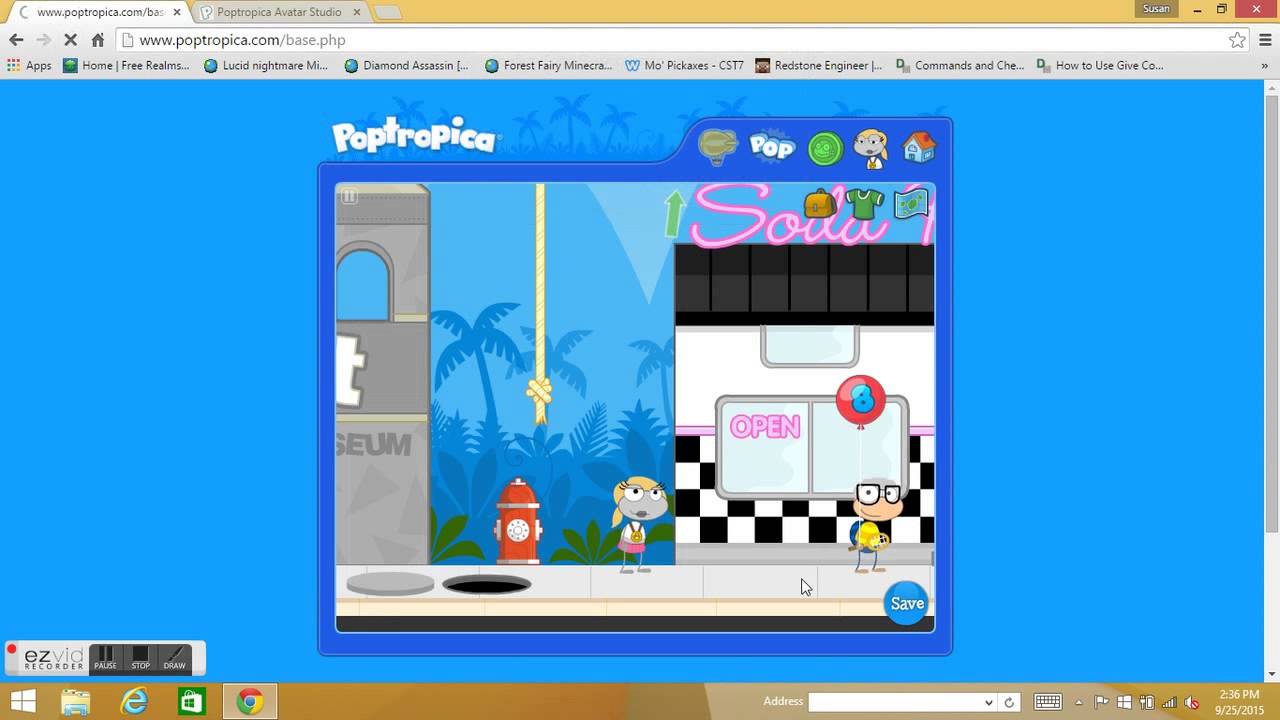Open the touch keyboard icon
The width and height of the screenshot is (1280, 720).
tap(1048, 702)
